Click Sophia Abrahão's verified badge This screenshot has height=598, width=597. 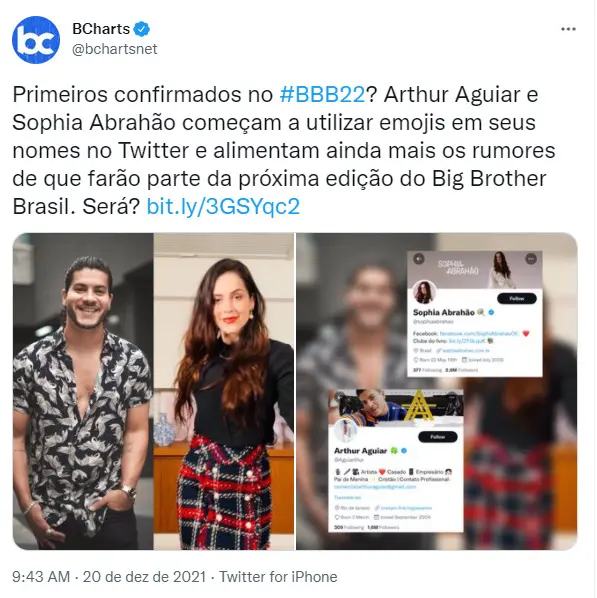491,312
